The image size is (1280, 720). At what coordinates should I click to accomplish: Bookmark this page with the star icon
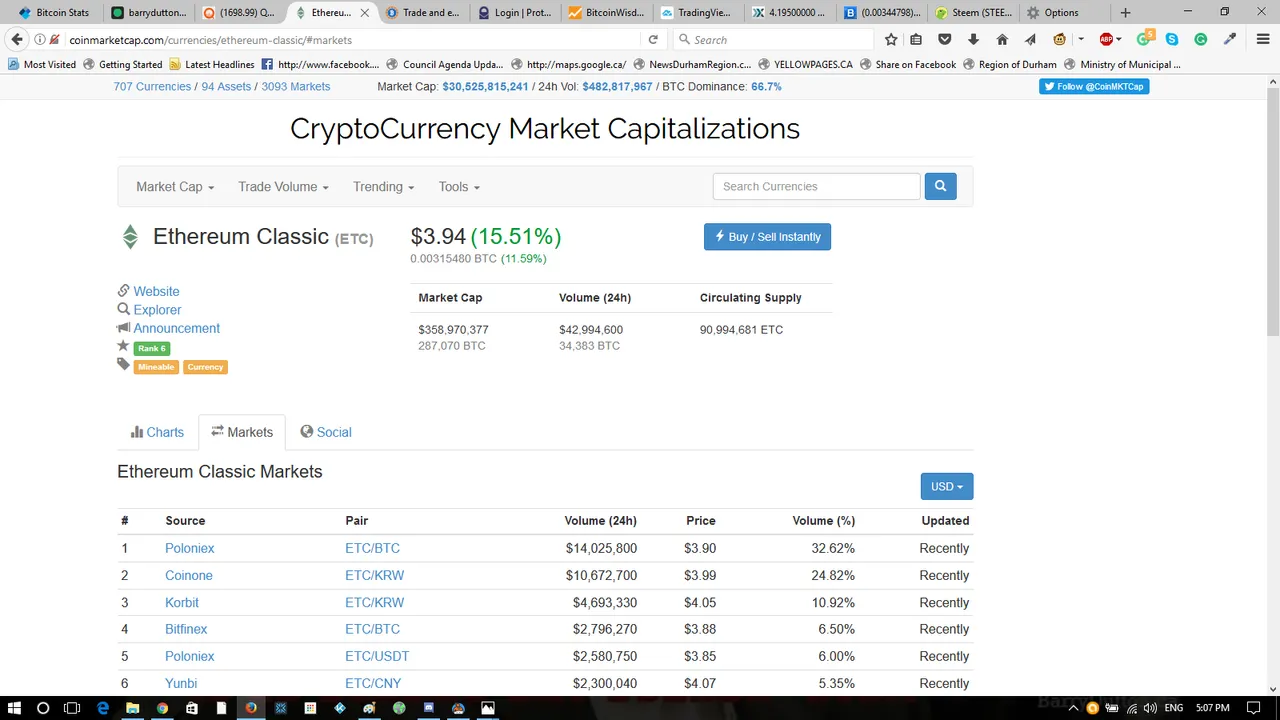coord(891,40)
